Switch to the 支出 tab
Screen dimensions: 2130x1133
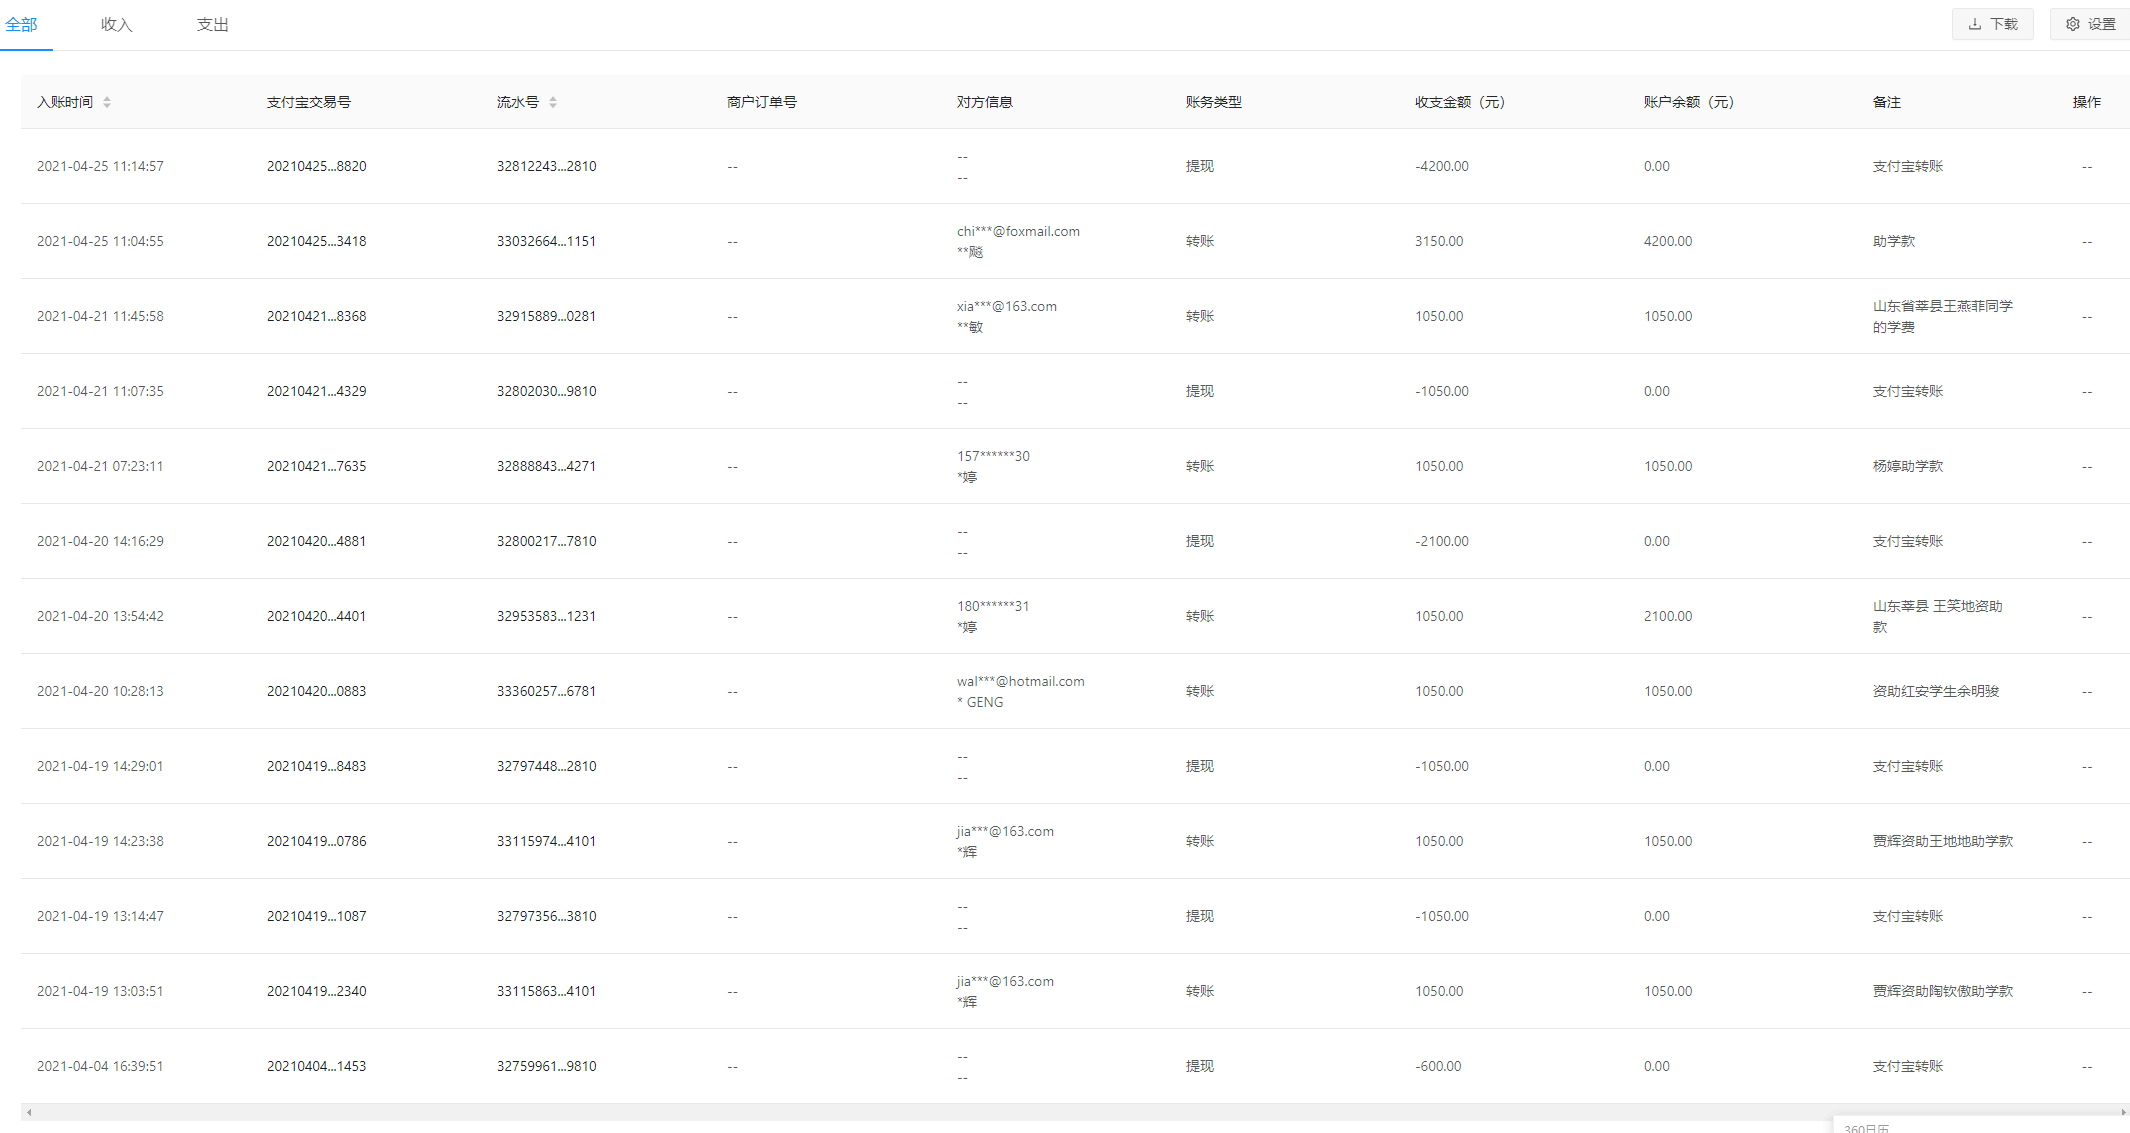212,24
